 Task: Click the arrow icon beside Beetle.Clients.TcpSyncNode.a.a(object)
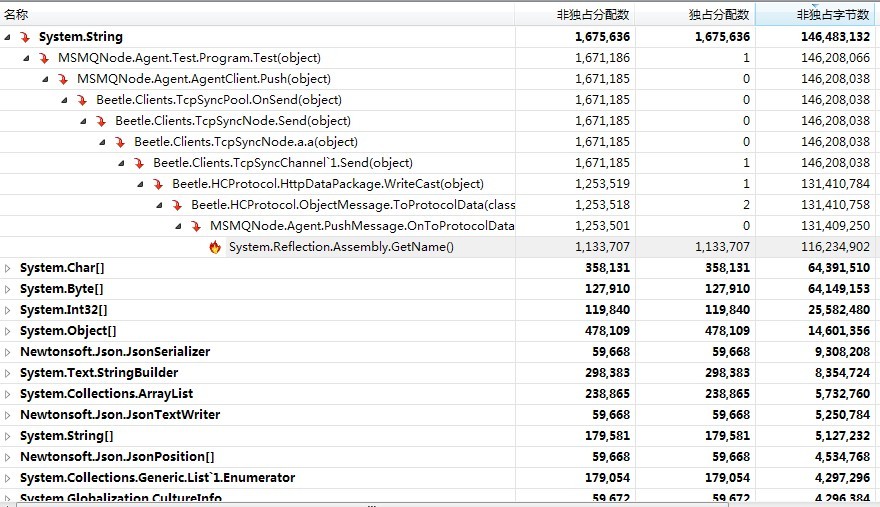pyautogui.click(x=121, y=143)
